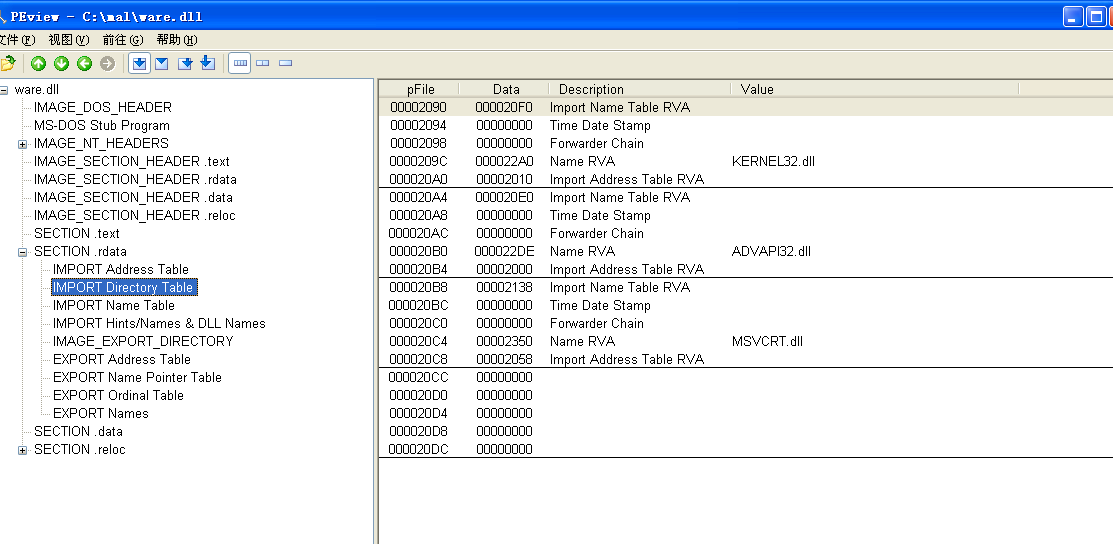Image resolution: width=1113 pixels, height=544 pixels.
Task: Select row with pFile 000020A0
Action: (745, 180)
